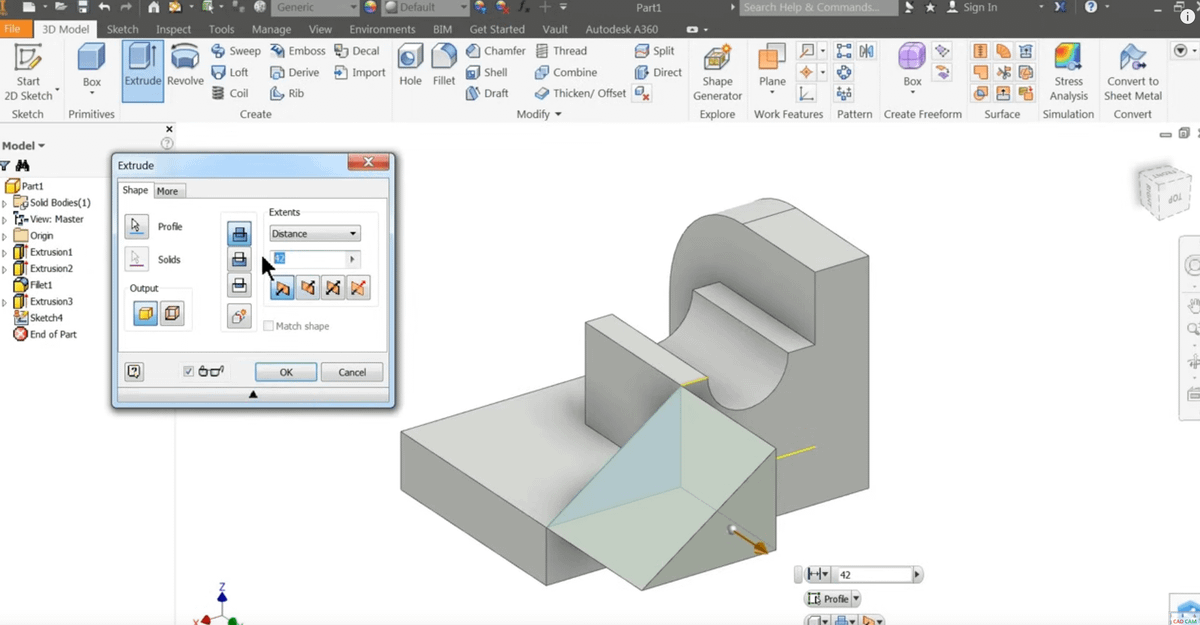Viewport: 1200px width, 625px height.
Task: Use the Combine tool
Action: [x=566, y=72]
